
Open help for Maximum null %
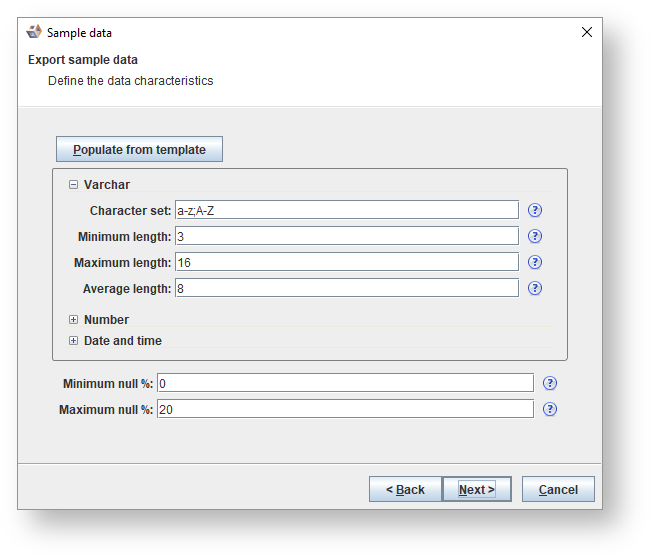pyautogui.click(x=550, y=409)
